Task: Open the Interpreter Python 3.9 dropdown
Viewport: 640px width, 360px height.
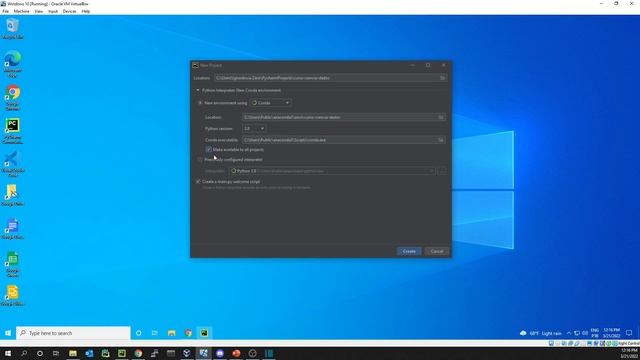Action: [x=332, y=171]
